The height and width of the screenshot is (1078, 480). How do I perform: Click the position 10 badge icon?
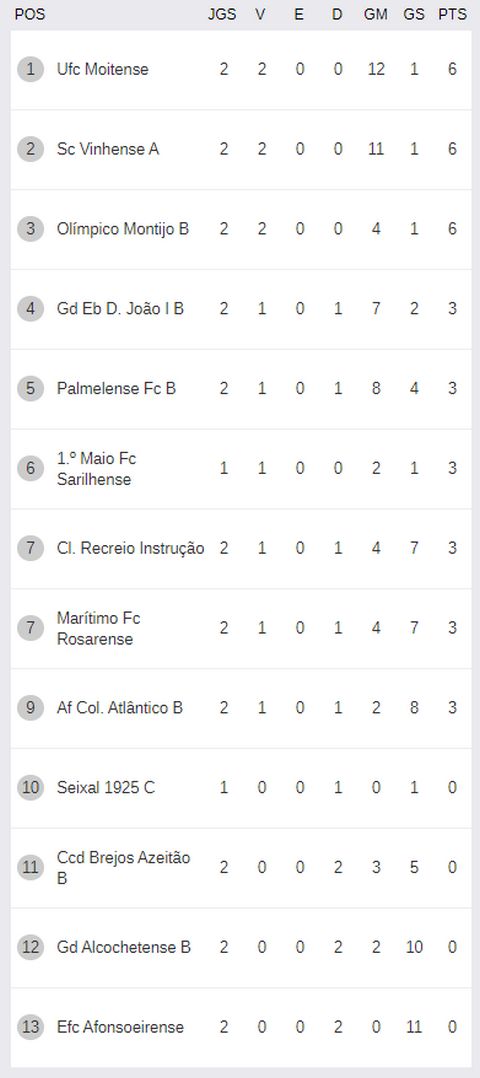tap(30, 787)
